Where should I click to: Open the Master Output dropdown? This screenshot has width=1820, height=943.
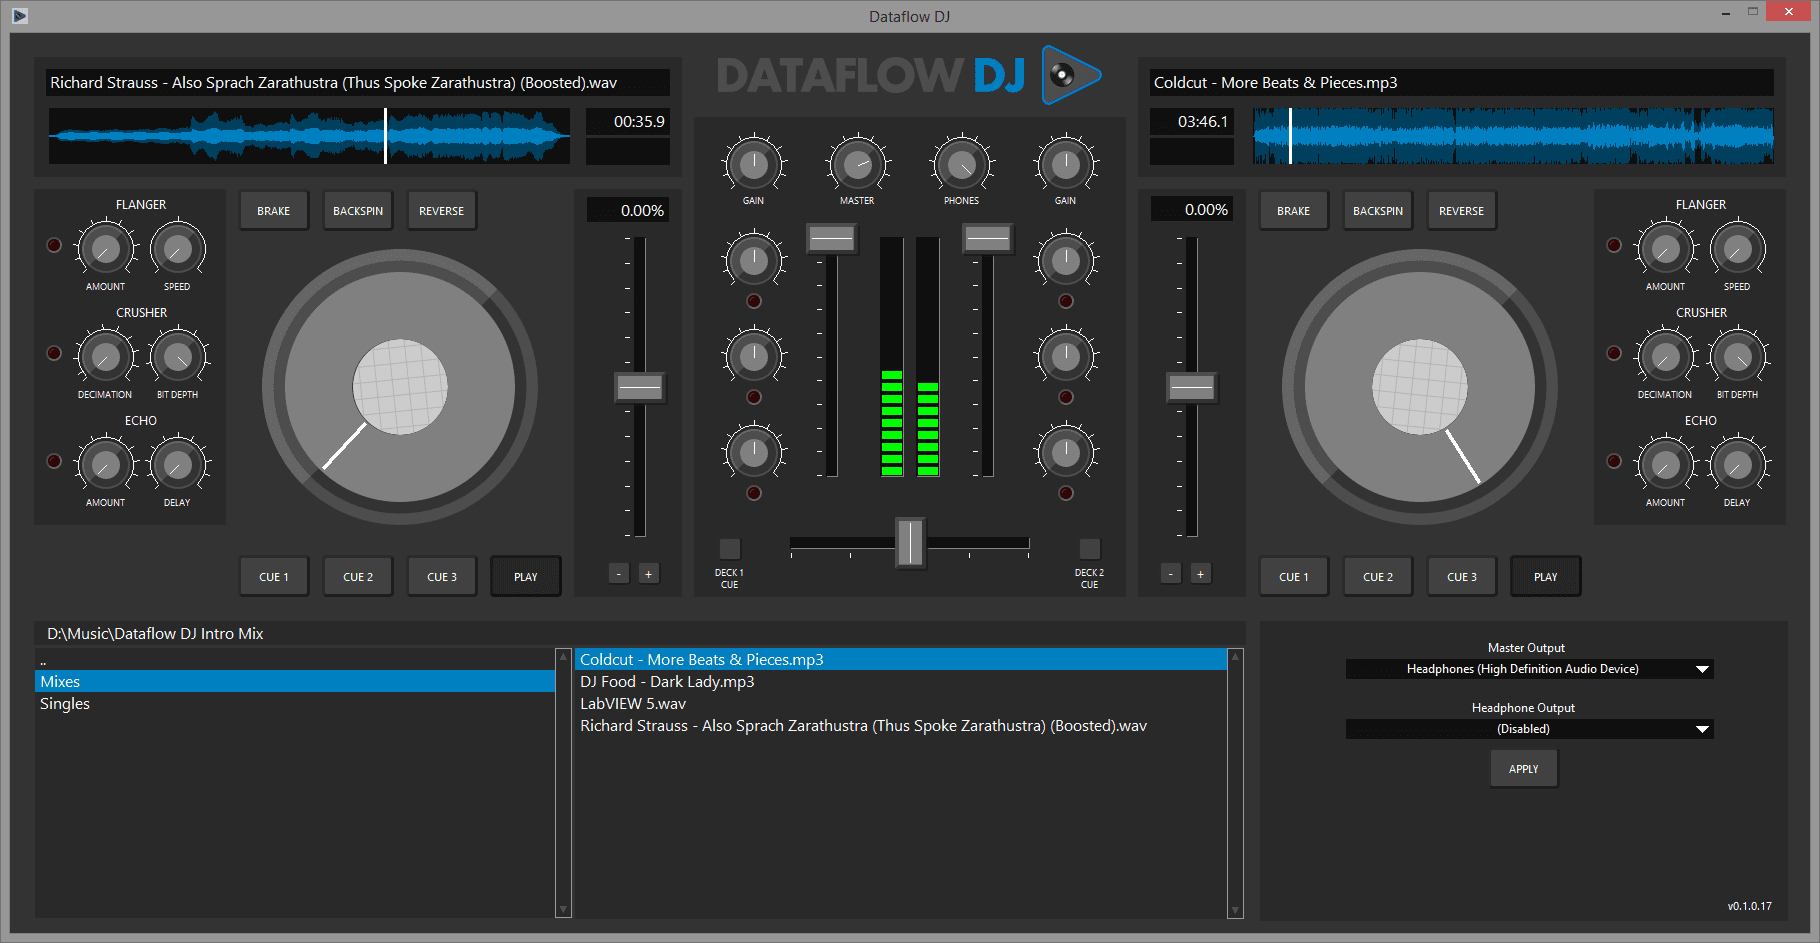click(1529, 669)
